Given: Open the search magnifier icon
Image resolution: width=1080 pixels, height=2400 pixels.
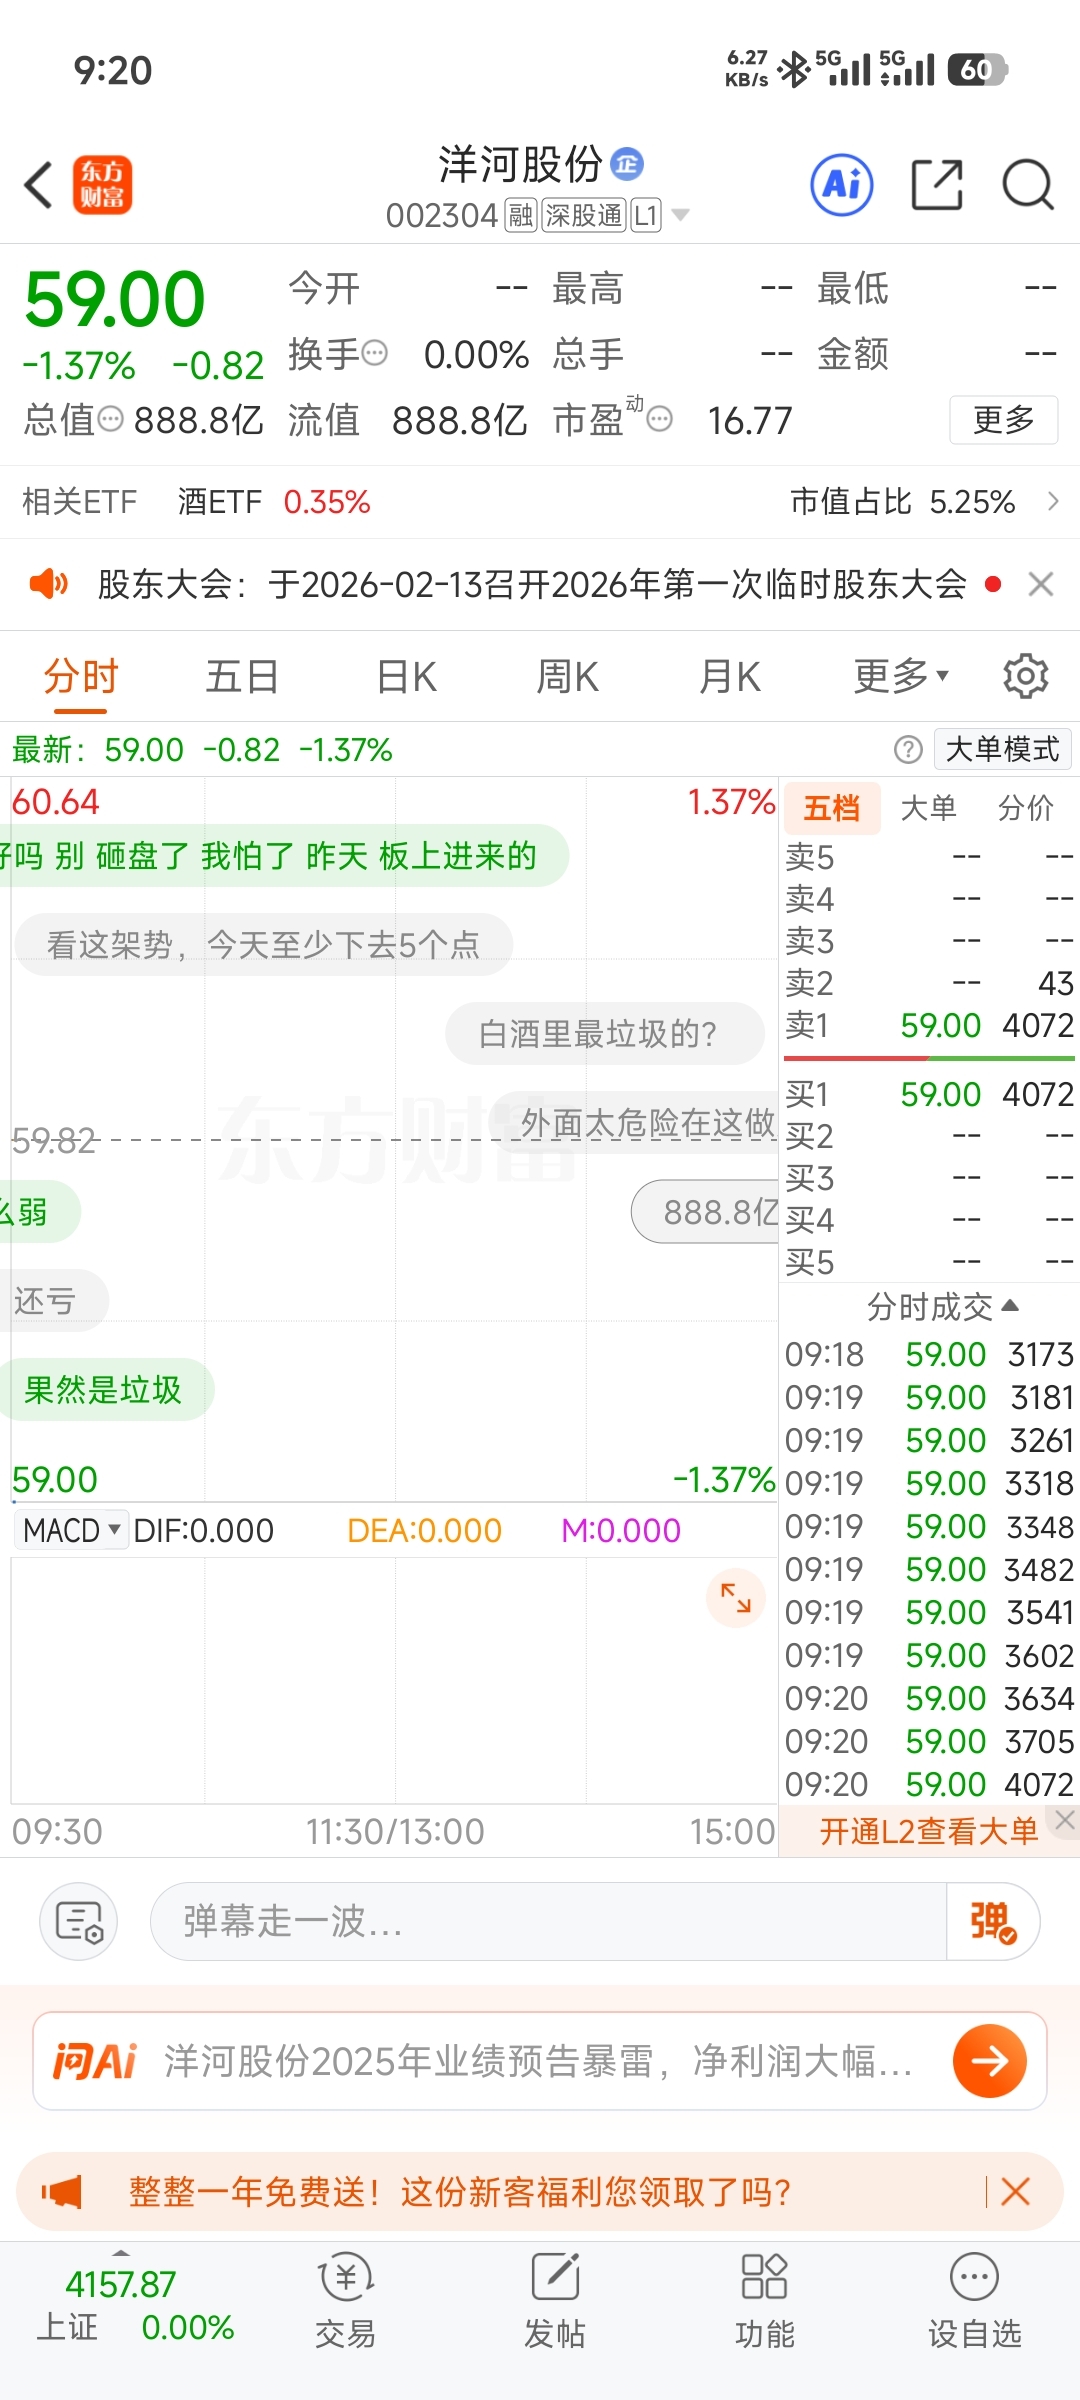Looking at the screenshot, I should point(1028,185).
